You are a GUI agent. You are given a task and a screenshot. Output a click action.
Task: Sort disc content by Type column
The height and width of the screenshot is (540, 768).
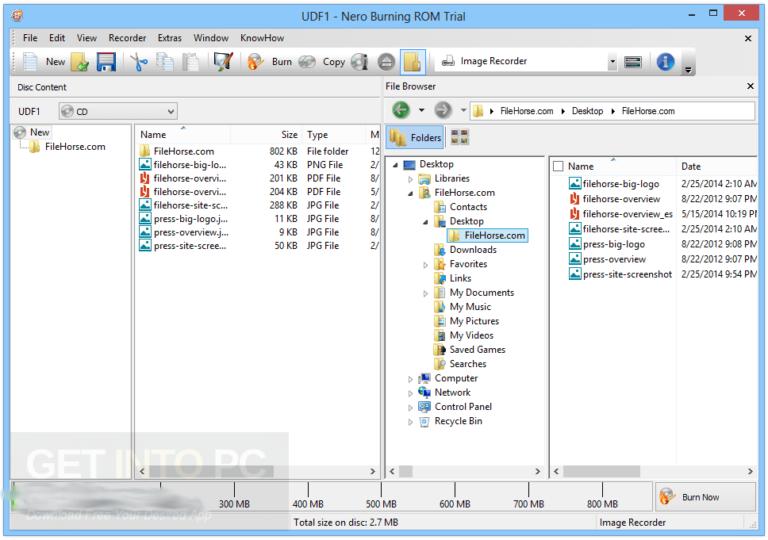click(x=317, y=135)
